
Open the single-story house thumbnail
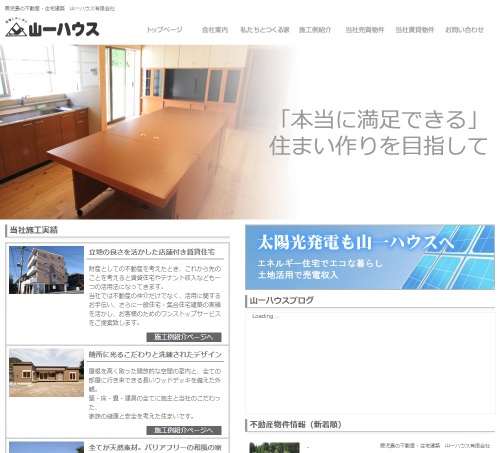point(46,373)
